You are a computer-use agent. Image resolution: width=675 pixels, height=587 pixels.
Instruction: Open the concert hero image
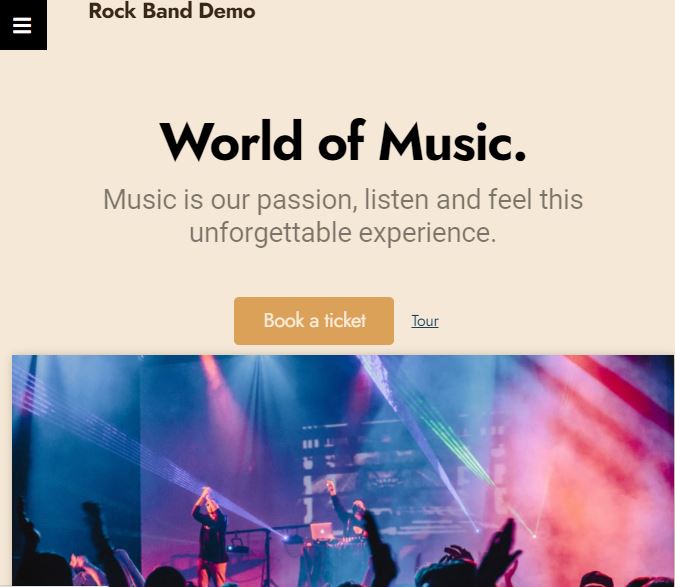(343, 471)
